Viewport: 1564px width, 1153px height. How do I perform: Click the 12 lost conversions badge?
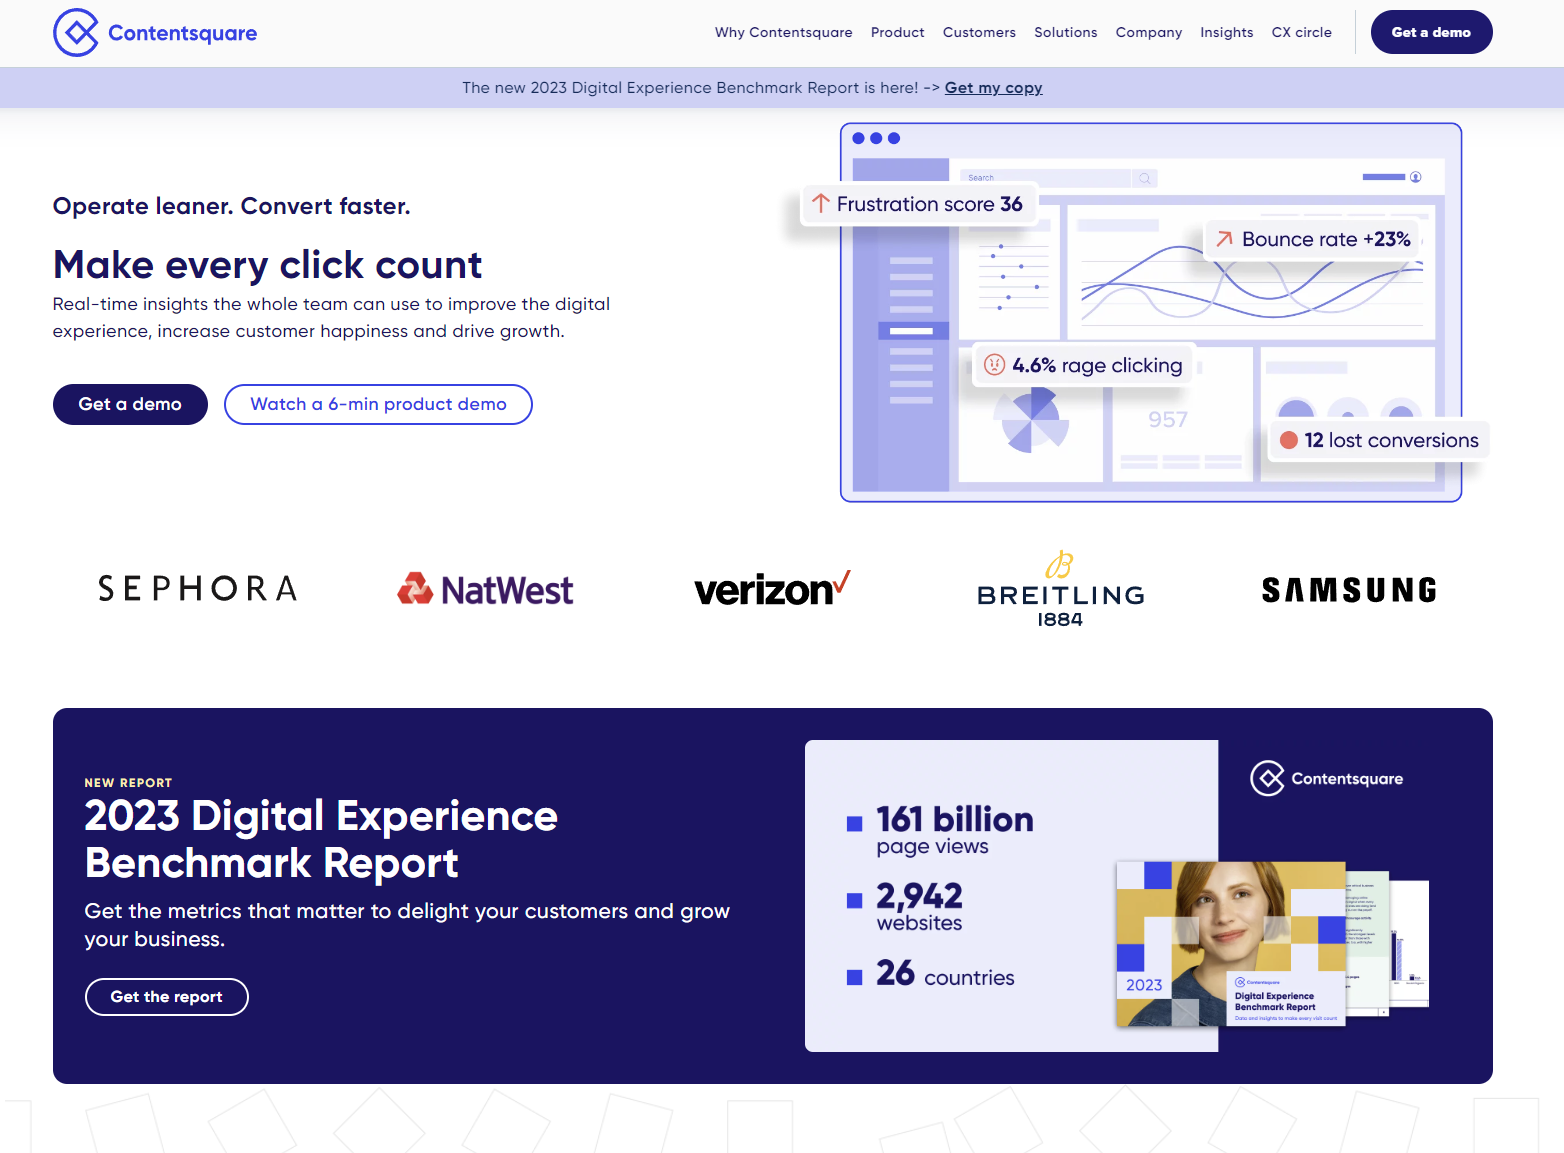[x=1379, y=440]
